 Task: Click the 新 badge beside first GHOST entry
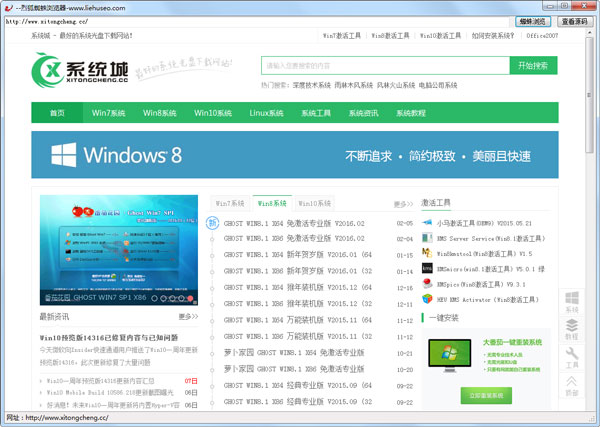point(212,223)
